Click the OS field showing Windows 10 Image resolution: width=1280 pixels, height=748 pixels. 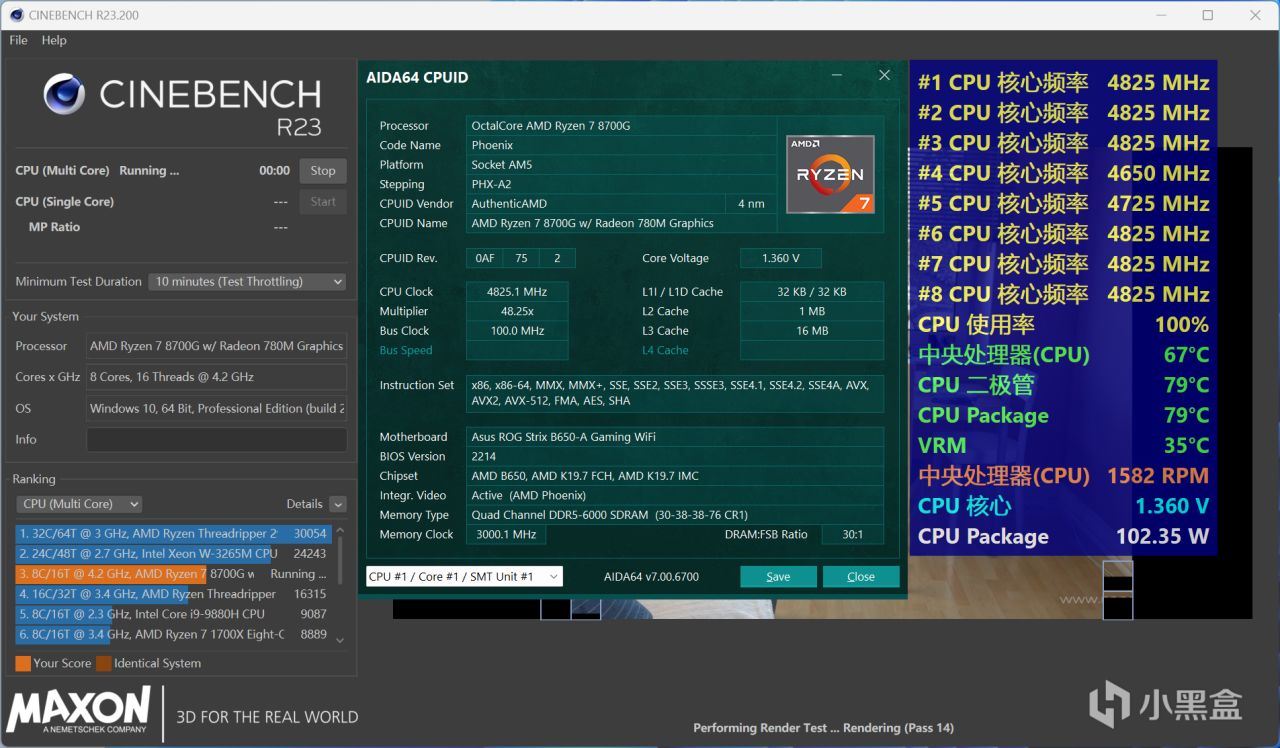coord(217,408)
